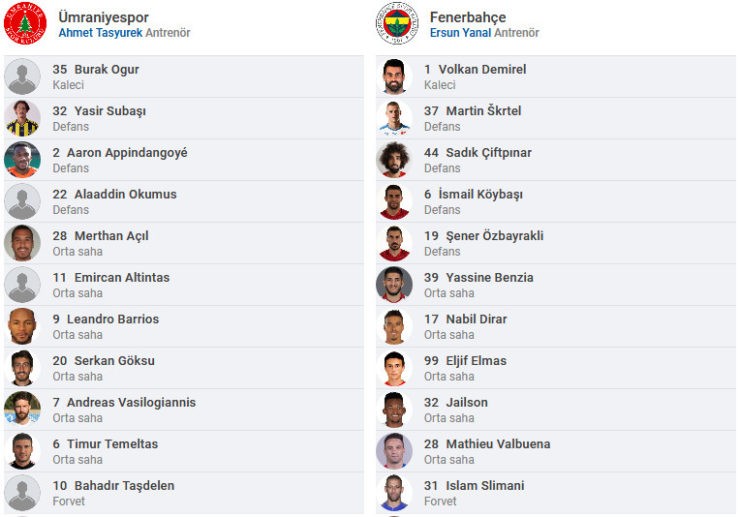The height and width of the screenshot is (517, 740).
Task: Click the Fenerbahçe team name heading
Action: pos(468,17)
